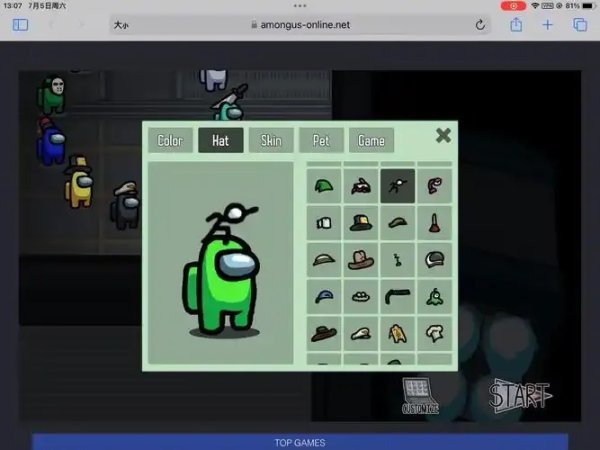Open the Skin tab
This screenshot has width=600, height=450.
click(271, 140)
